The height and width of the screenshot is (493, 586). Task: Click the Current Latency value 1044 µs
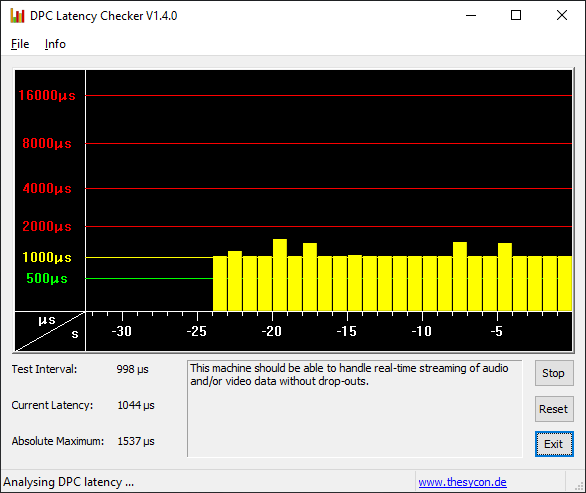pyautogui.click(x=136, y=405)
